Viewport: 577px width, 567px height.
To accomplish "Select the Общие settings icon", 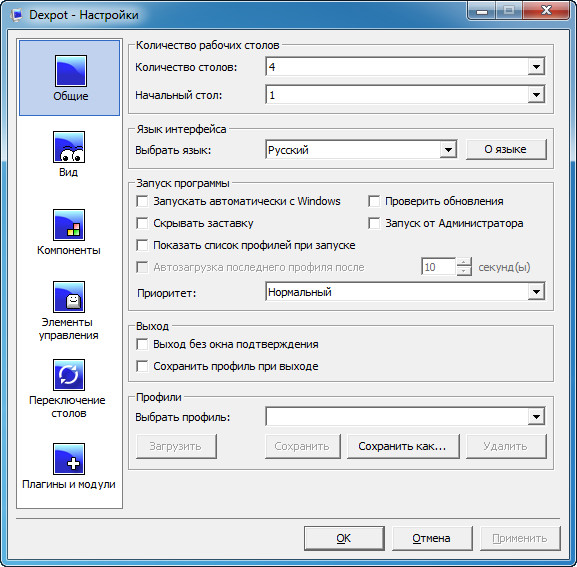I will click(x=71, y=71).
